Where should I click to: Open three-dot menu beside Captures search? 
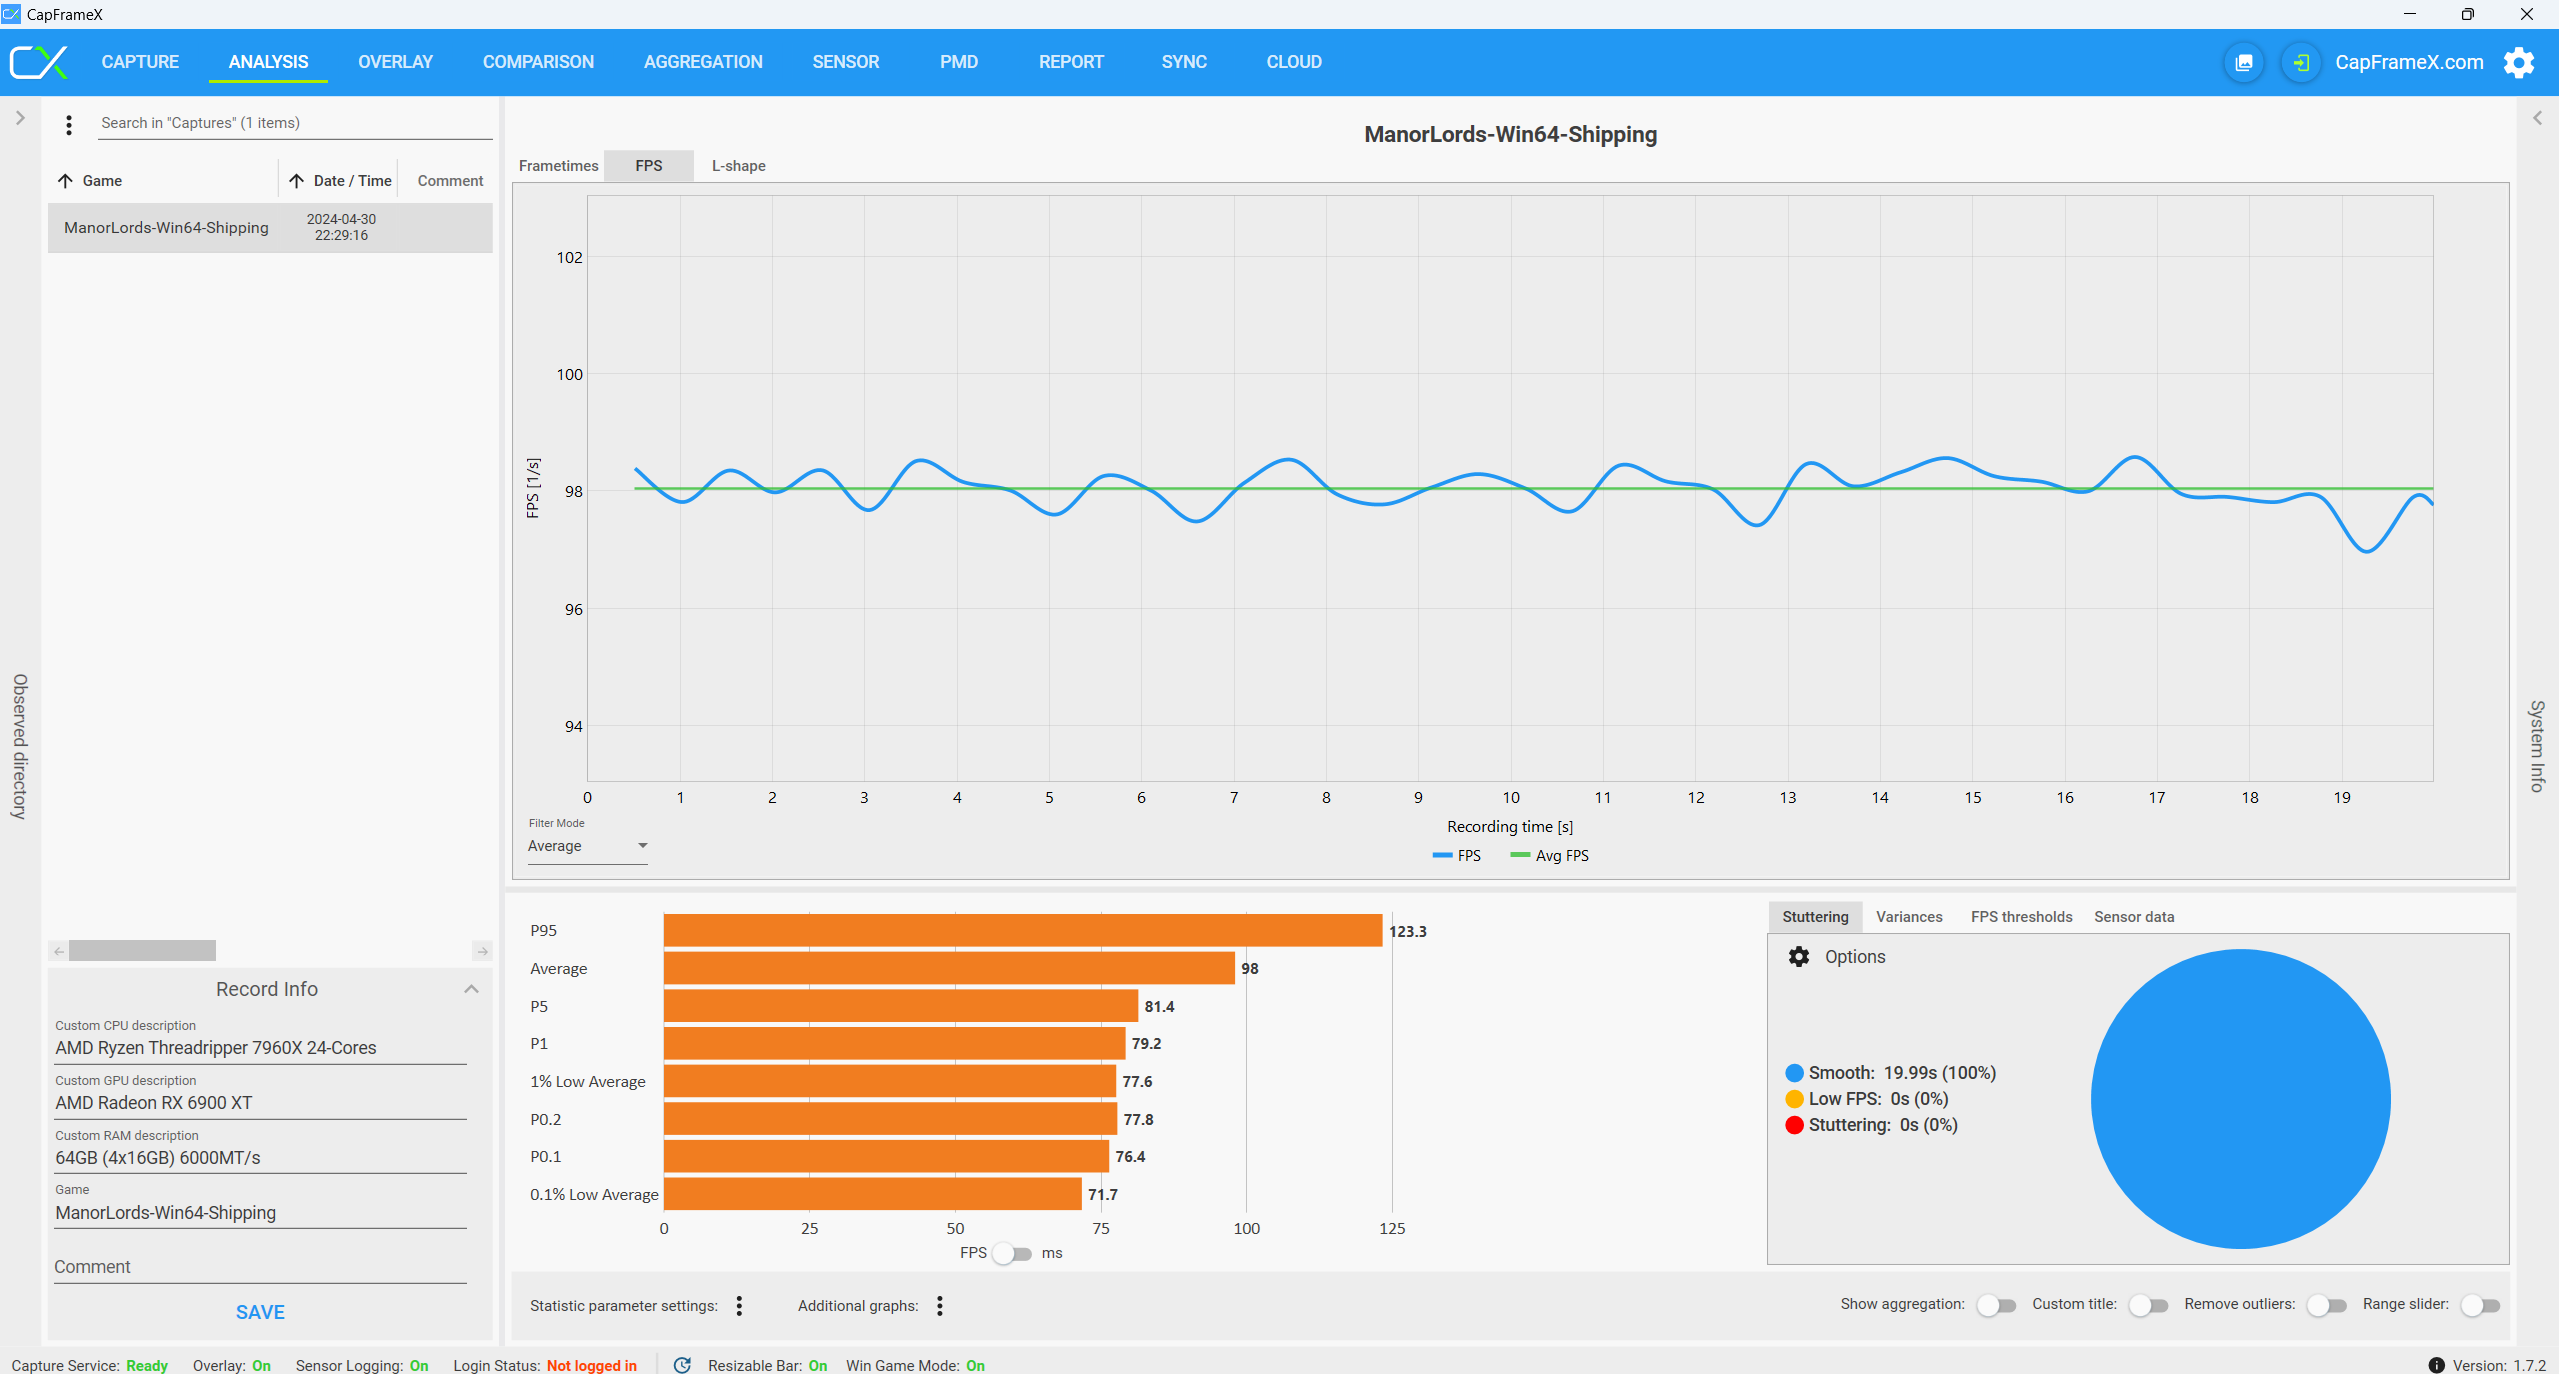point(69,125)
